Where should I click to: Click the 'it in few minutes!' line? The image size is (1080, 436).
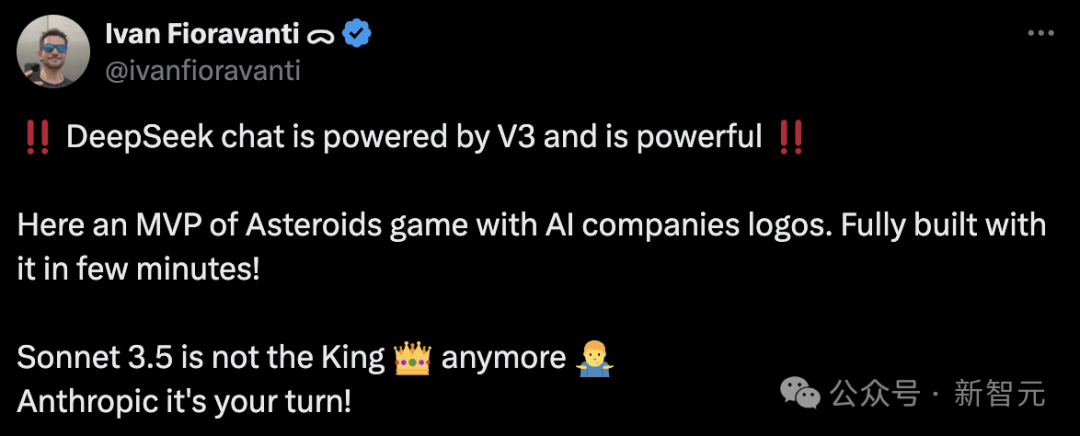(x=138, y=270)
